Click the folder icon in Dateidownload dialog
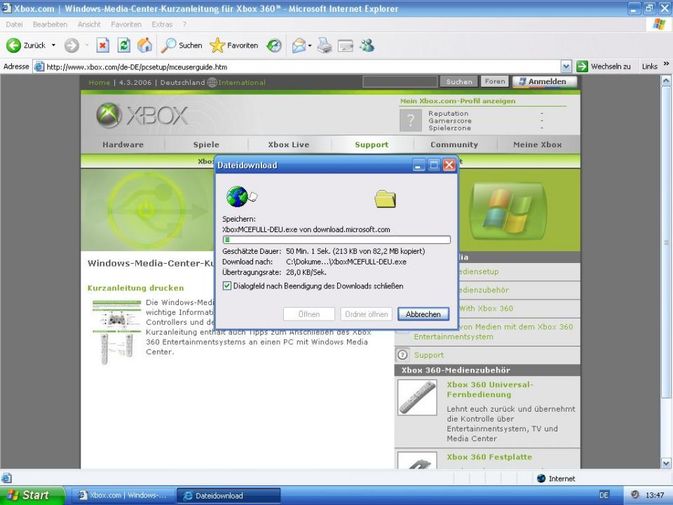The image size is (673, 505). (385, 198)
